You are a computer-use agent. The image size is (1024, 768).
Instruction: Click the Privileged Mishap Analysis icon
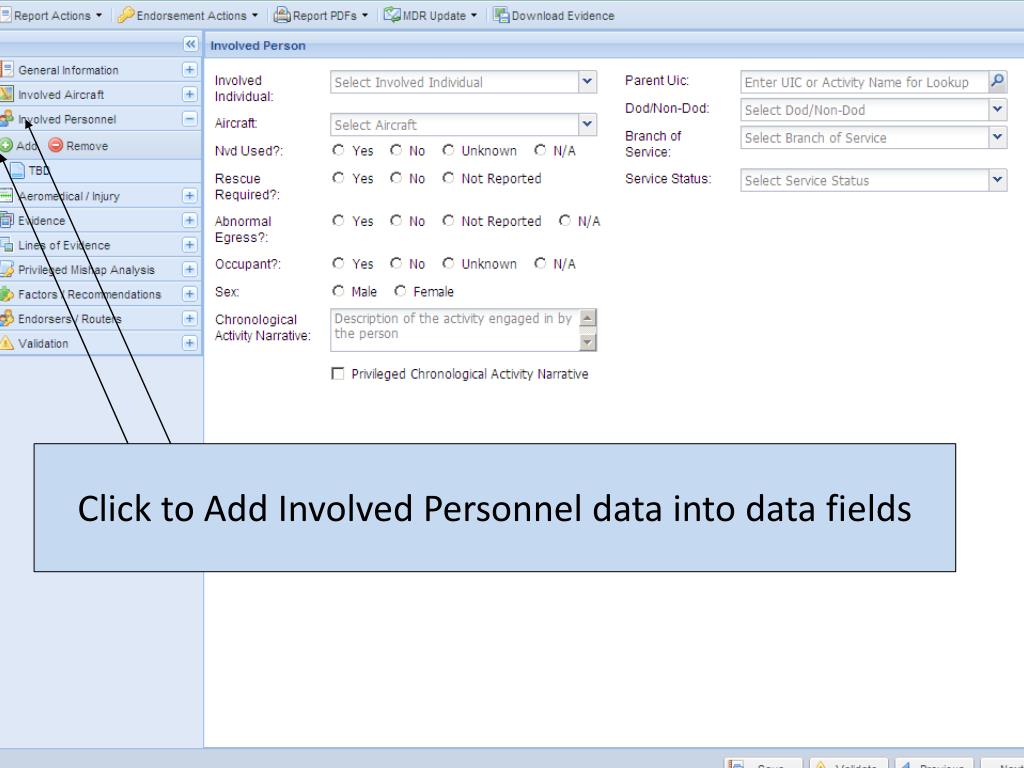7,269
